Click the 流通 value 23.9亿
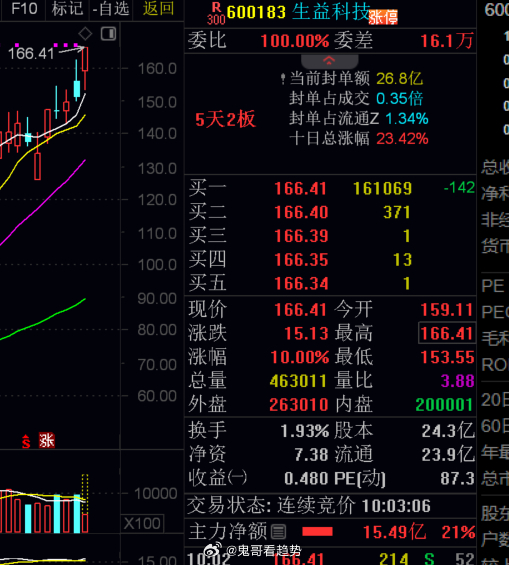Viewport: 509px width, 565px height. pos(448,454)
